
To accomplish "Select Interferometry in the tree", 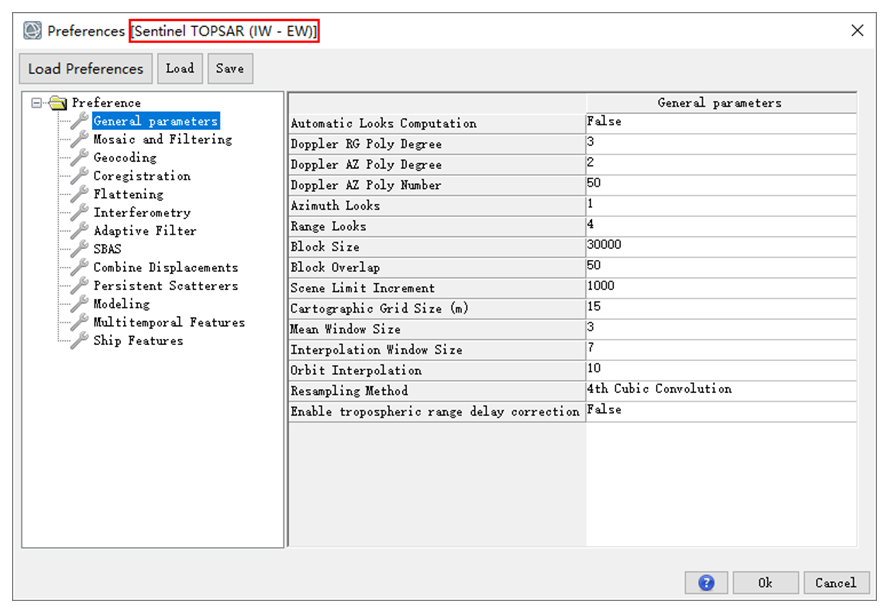I will (x=142, y=212).
